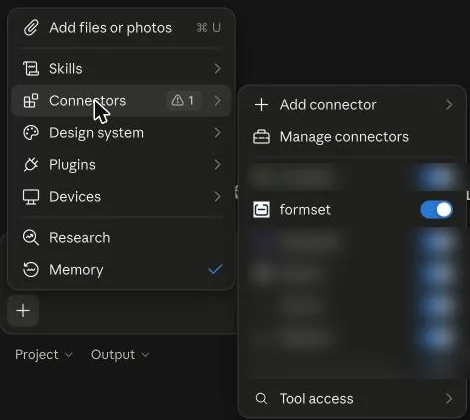Select the Design system menu entry
Viewport: 470px width, 420px height.
pos(122,133)
